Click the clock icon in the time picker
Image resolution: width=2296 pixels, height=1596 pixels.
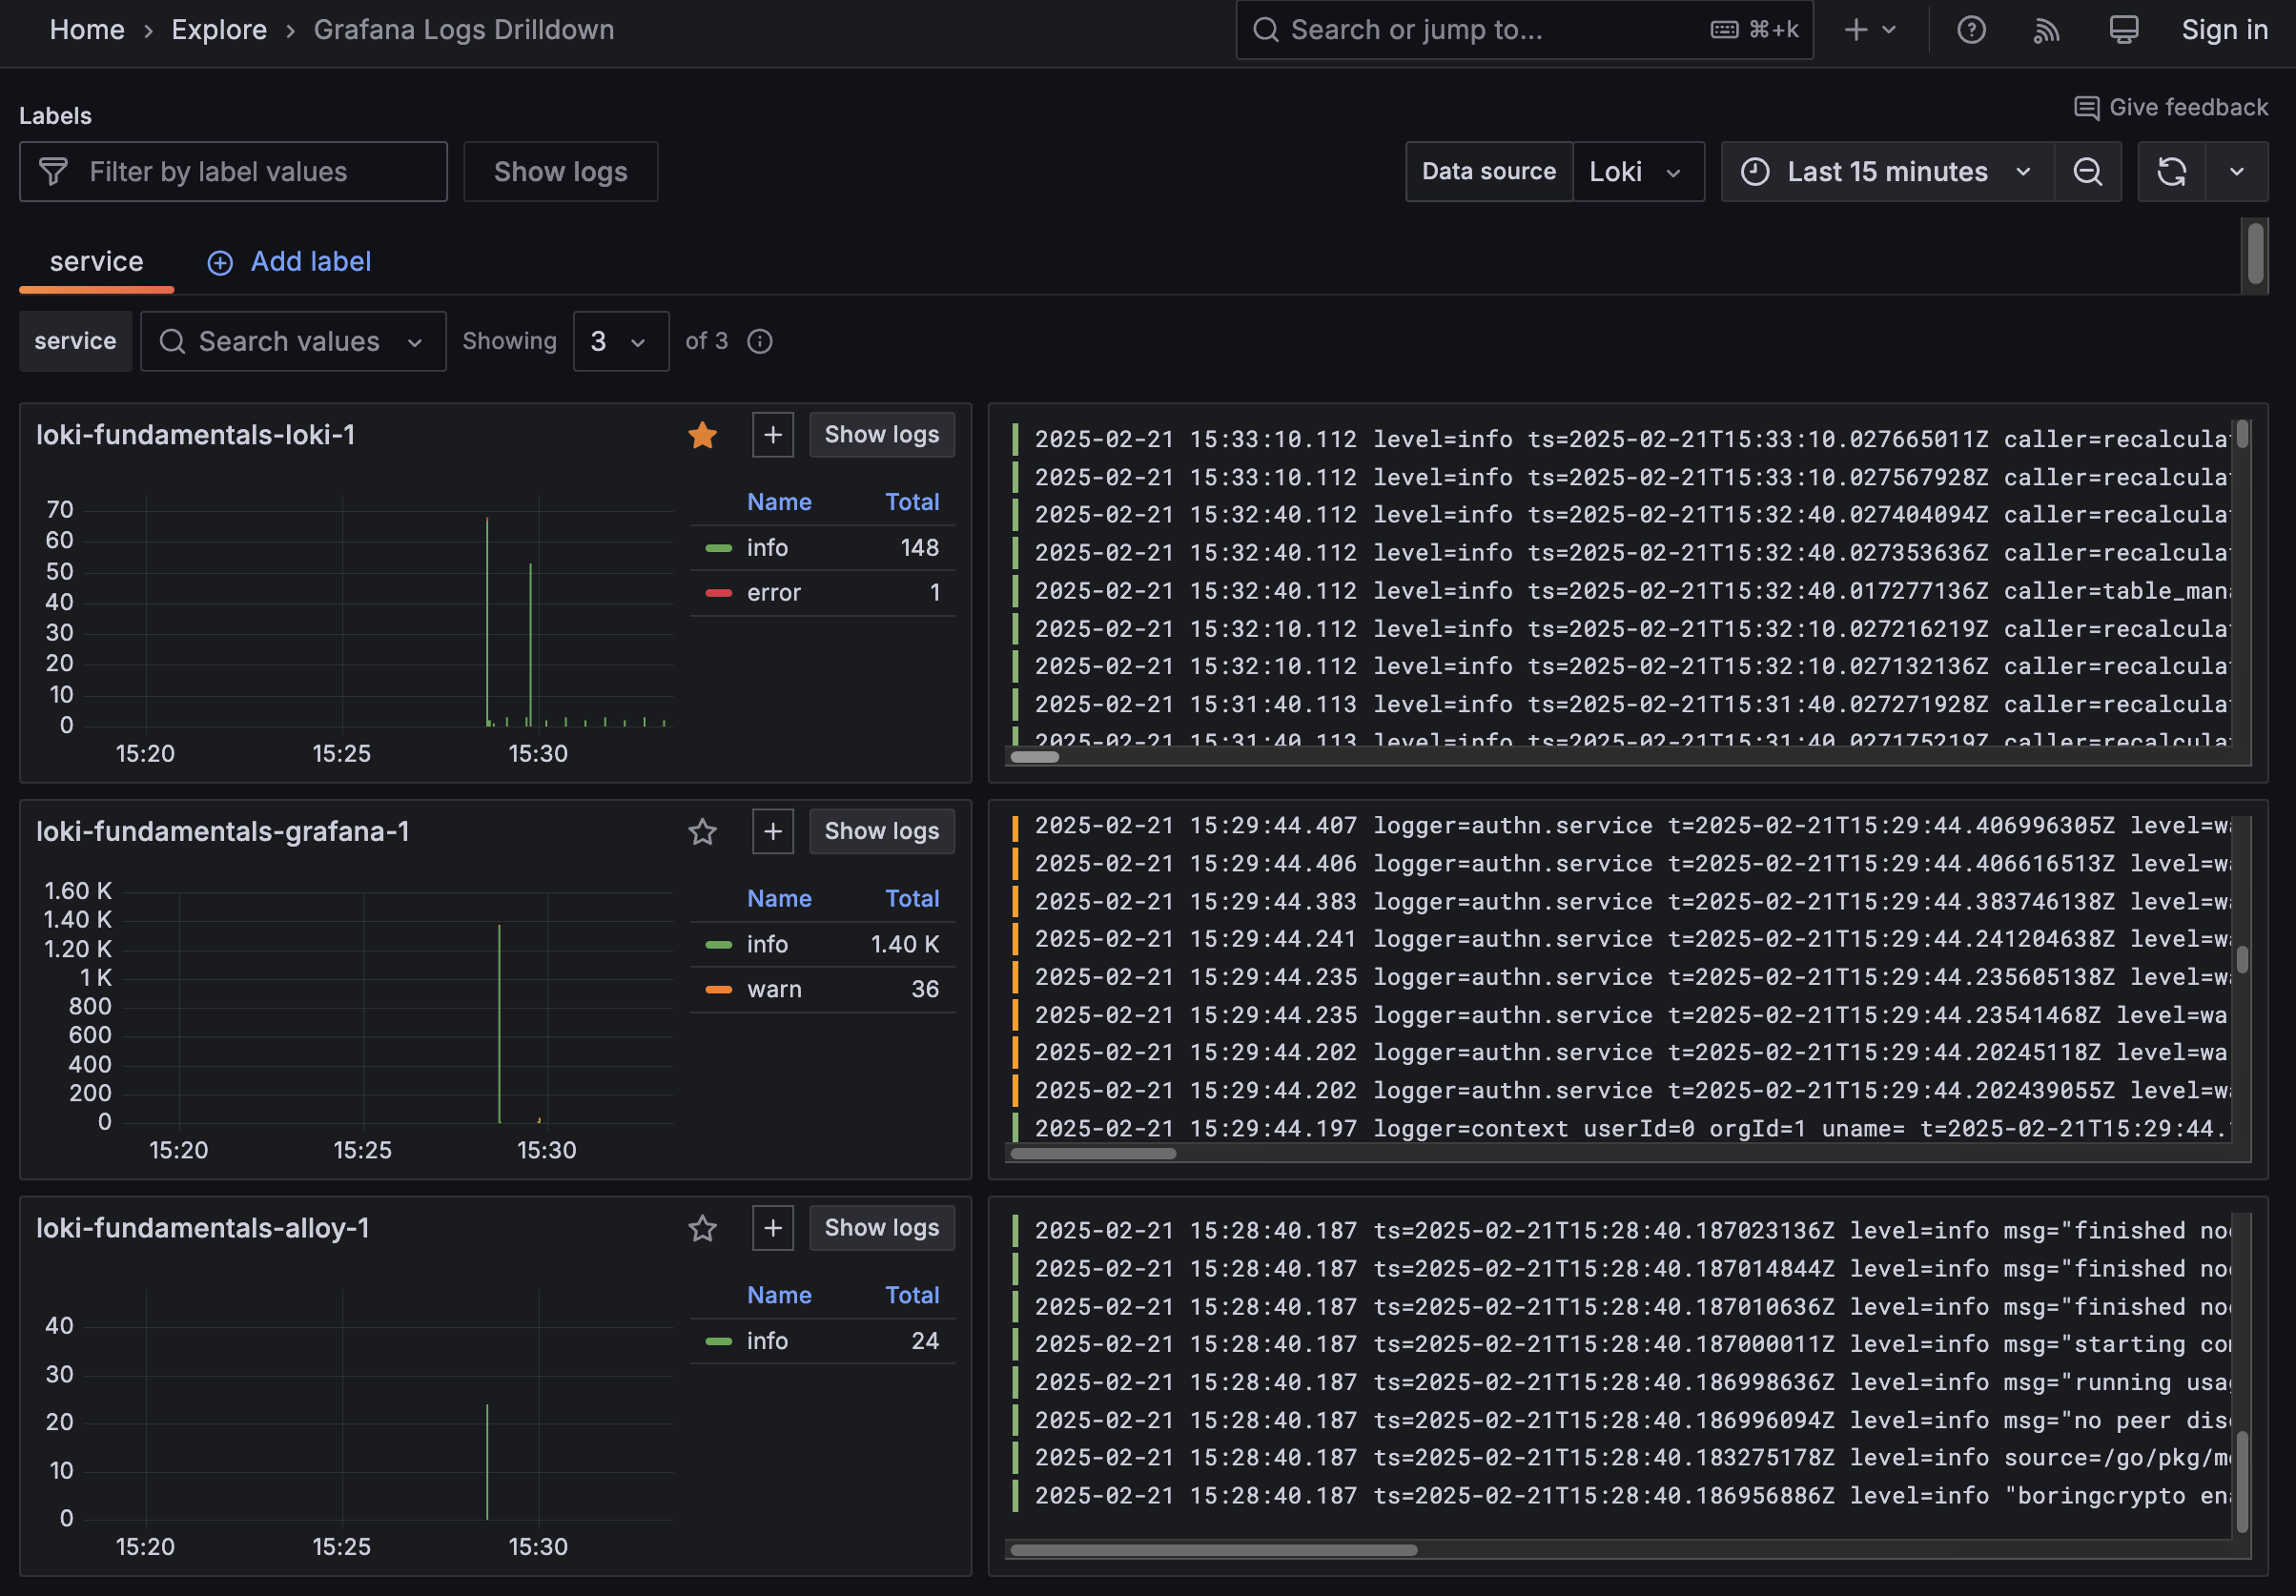[1757, 171]
